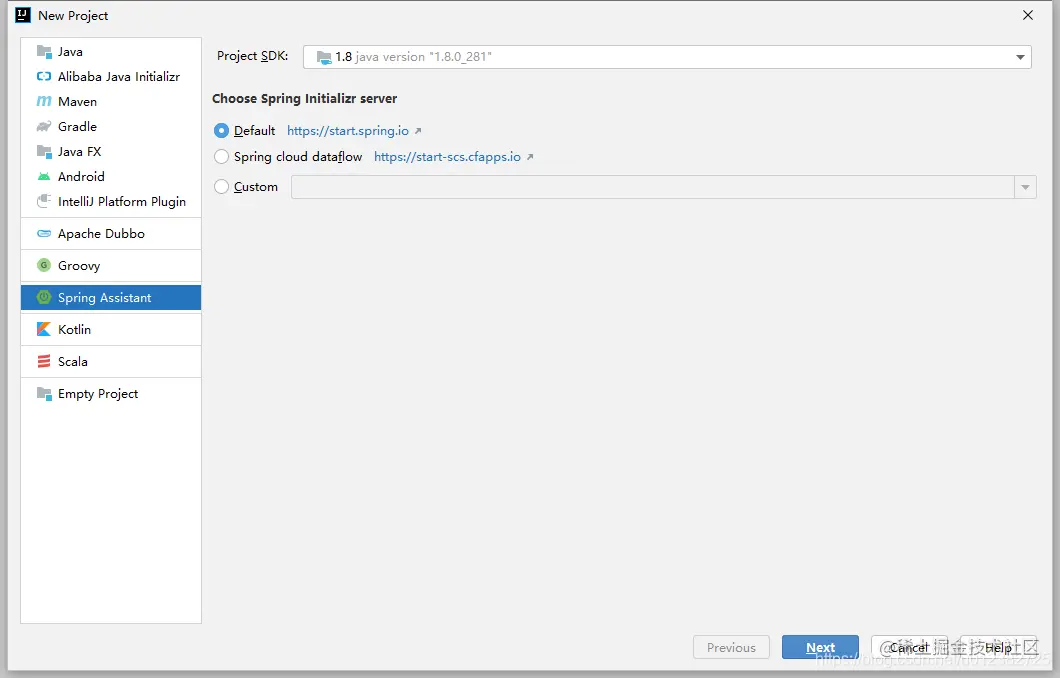The image size is (1060, 678).
Task: Click the Apache Dubbo icon
Action: point(44,233)
